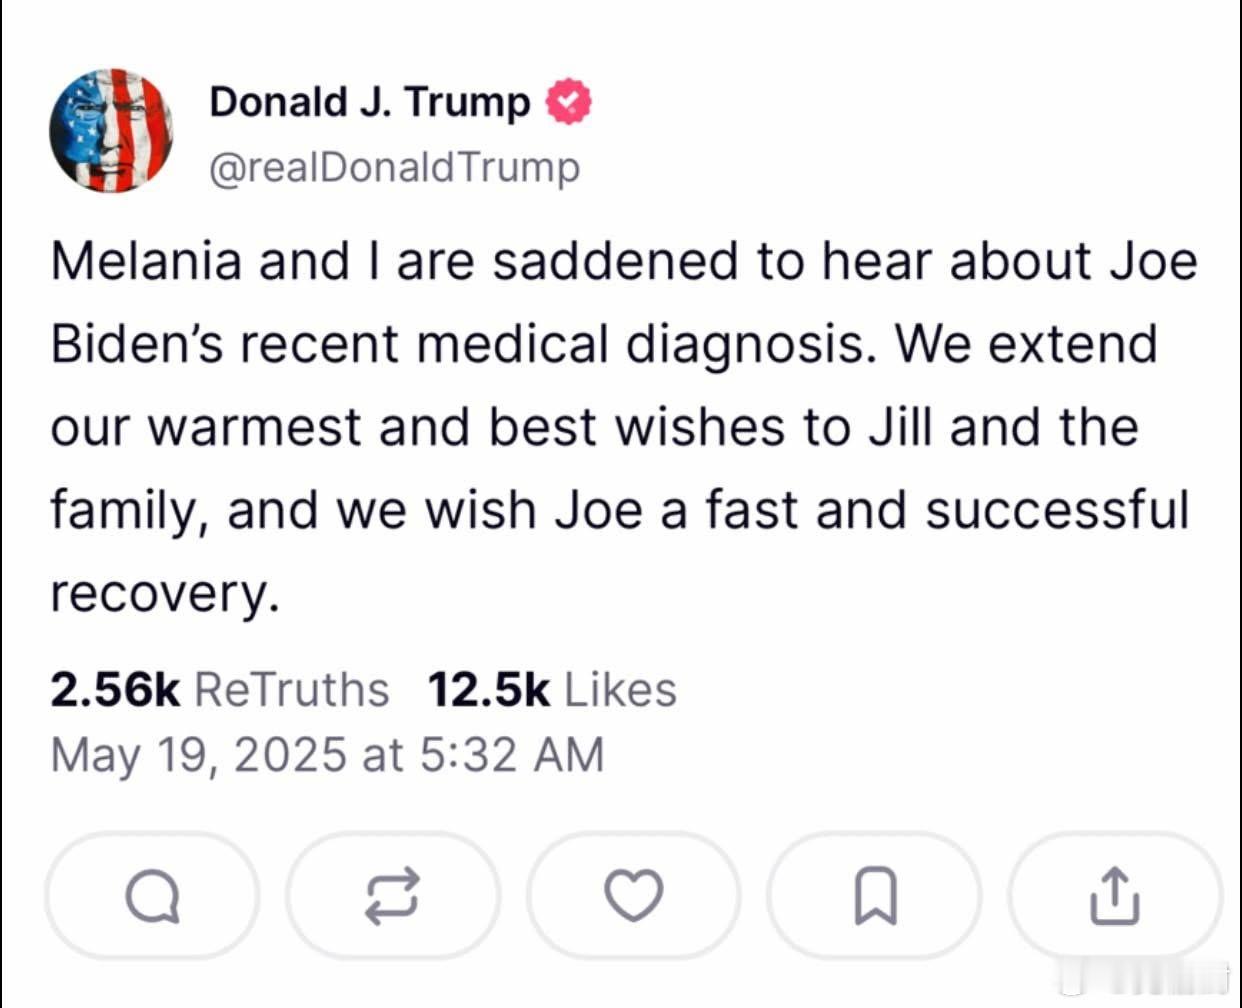
Task: Like the post with the heart icon
Action: [634, 895]
